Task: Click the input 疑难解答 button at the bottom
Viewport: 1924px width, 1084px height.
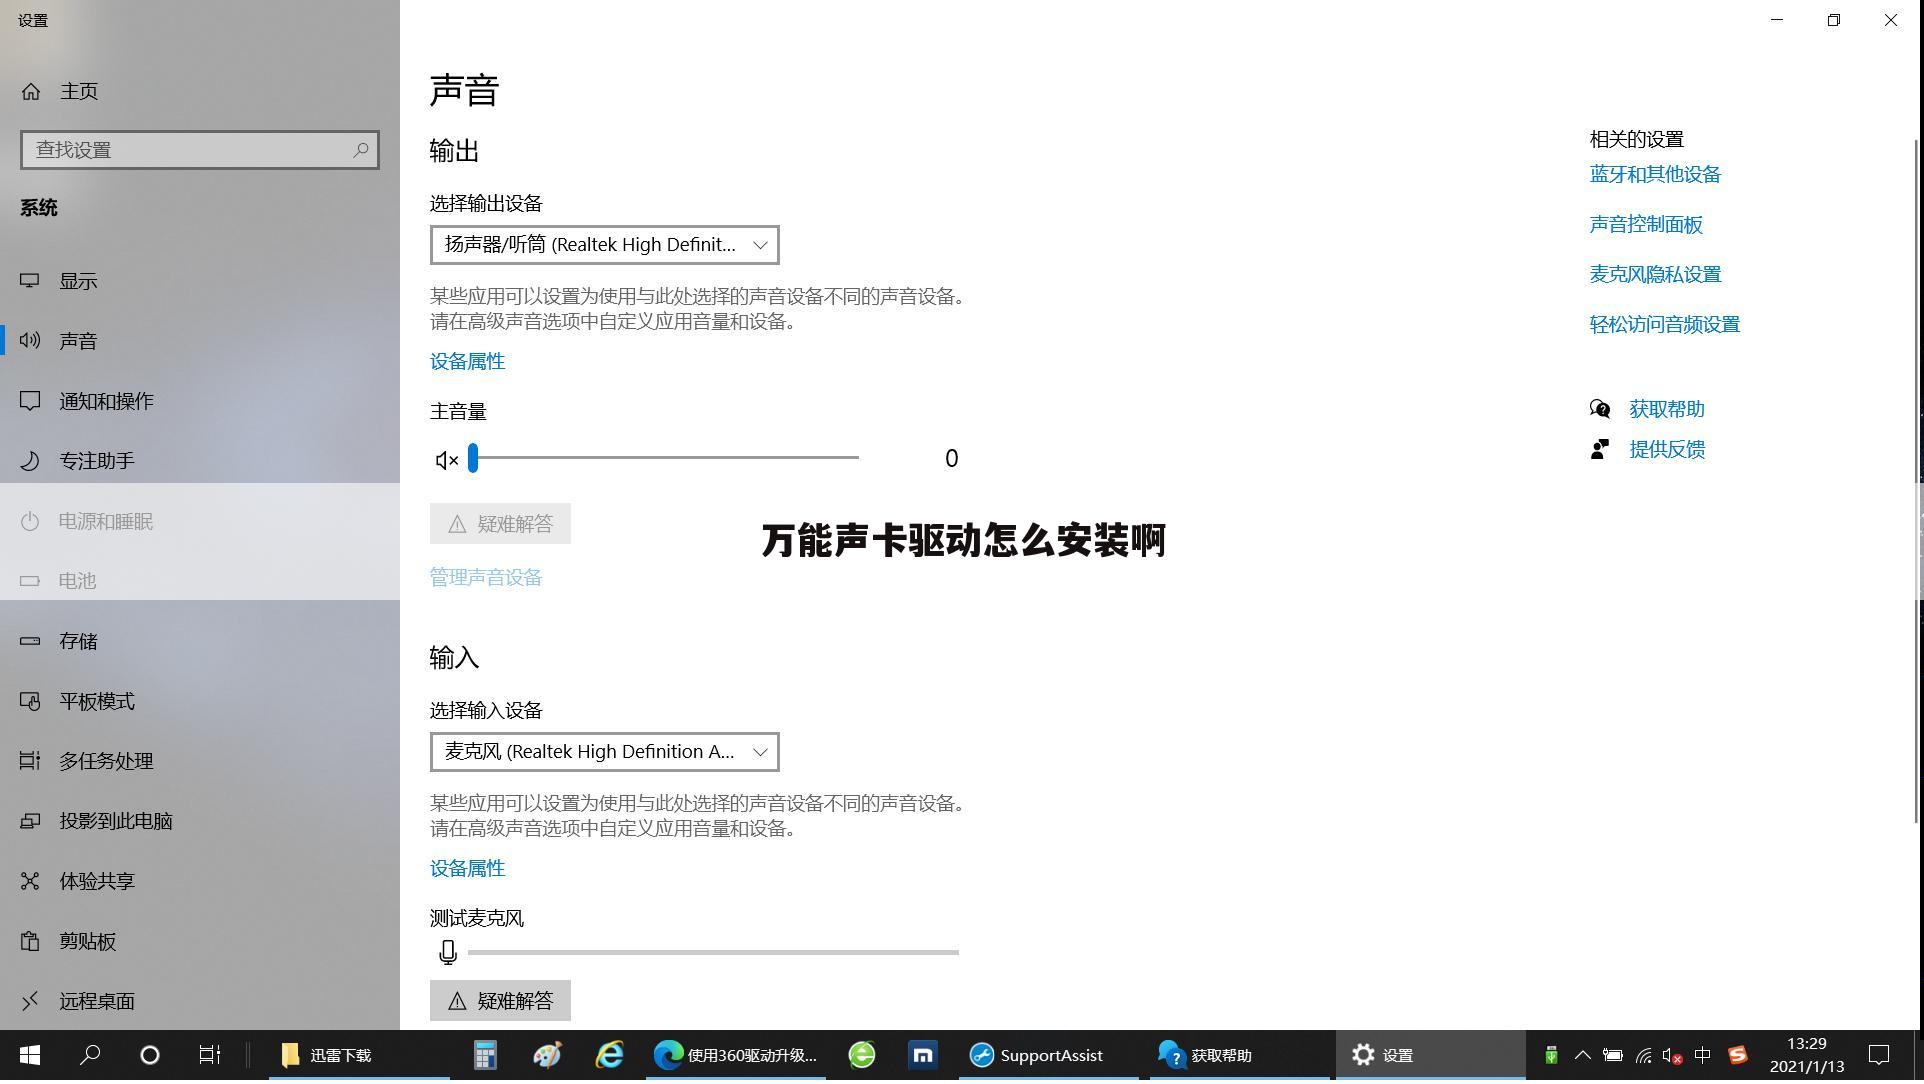Action: click(x=500, y=1002)
